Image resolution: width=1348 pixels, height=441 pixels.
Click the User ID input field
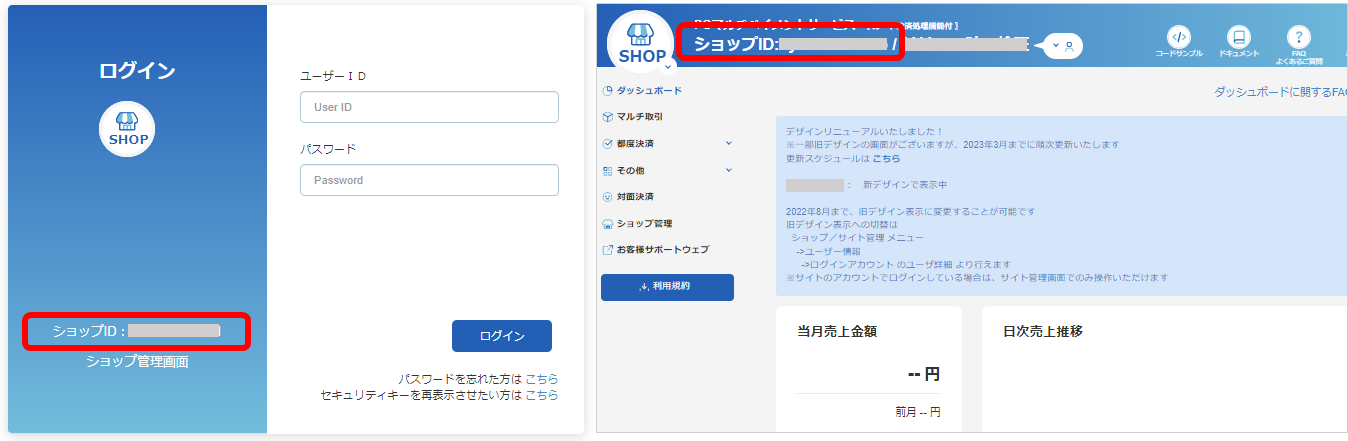click(429, 107)
